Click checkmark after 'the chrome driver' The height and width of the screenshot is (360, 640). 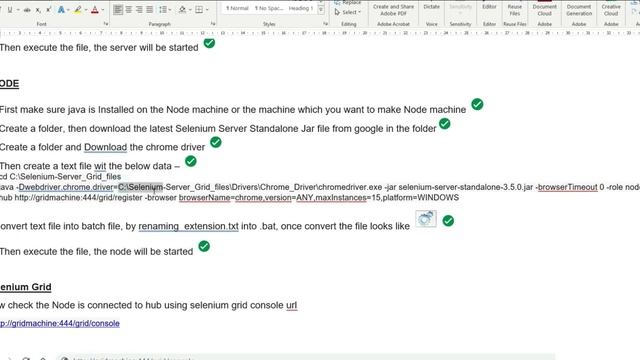click(216, 142)
